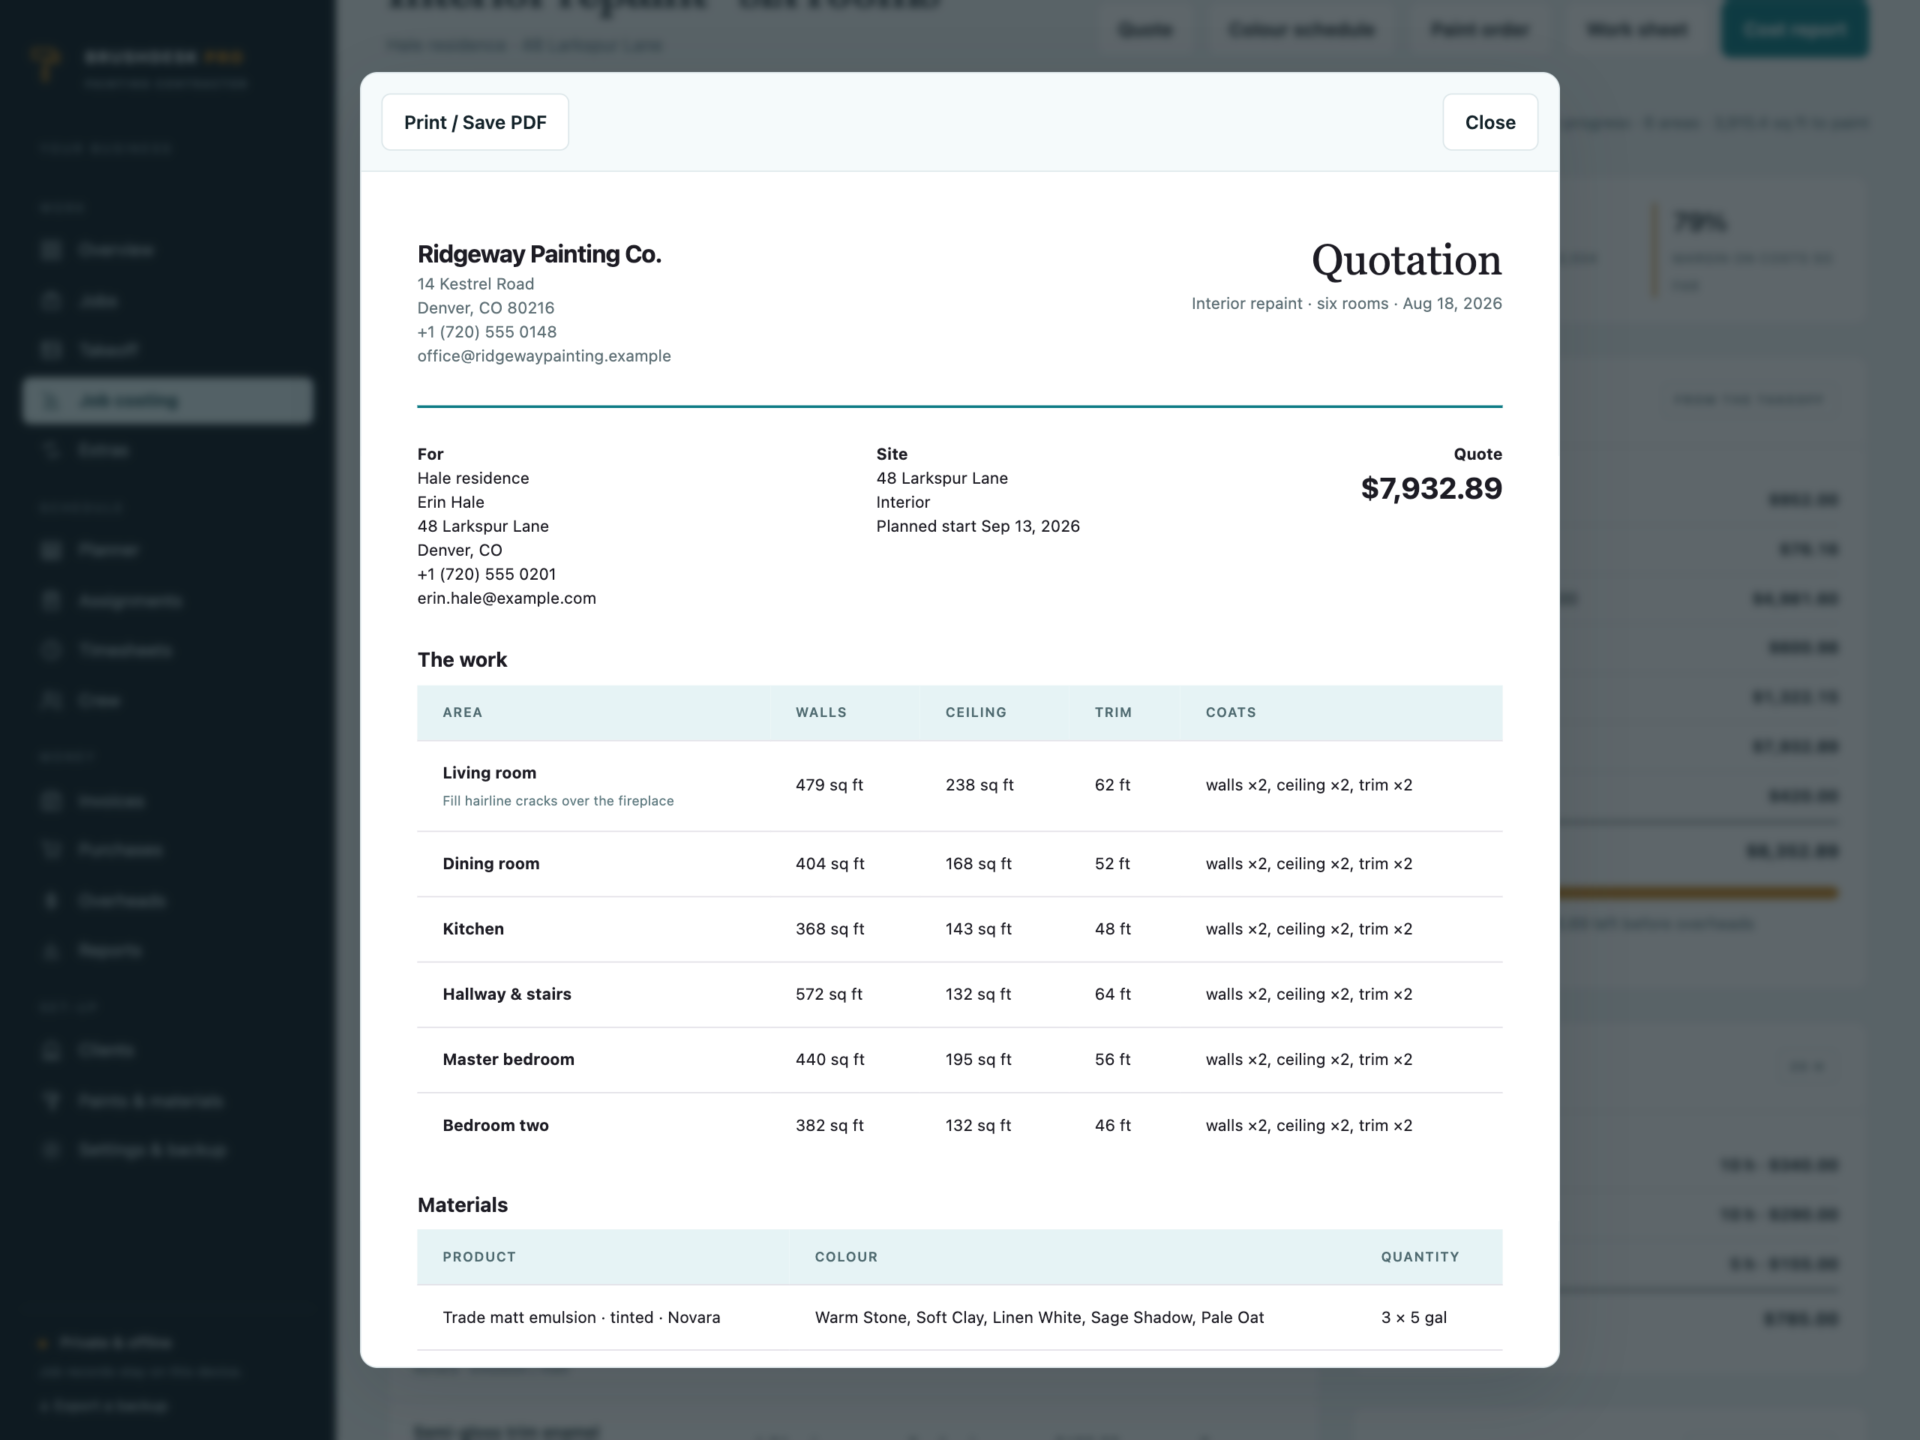Screen dimensions: 1920x1440
Task: Click the CEILING column header
Action: [x=976, y=712]
